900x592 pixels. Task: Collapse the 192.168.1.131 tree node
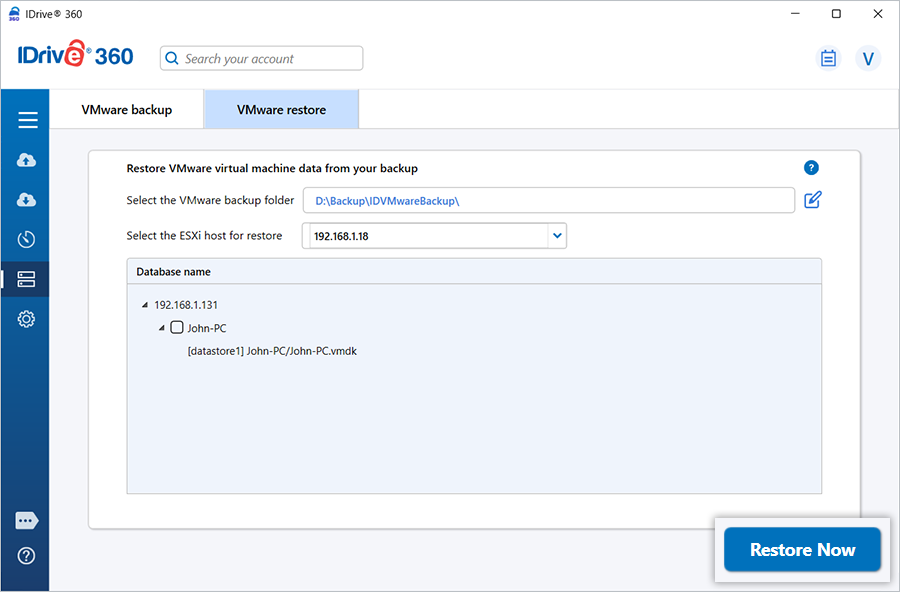(145, 305)
